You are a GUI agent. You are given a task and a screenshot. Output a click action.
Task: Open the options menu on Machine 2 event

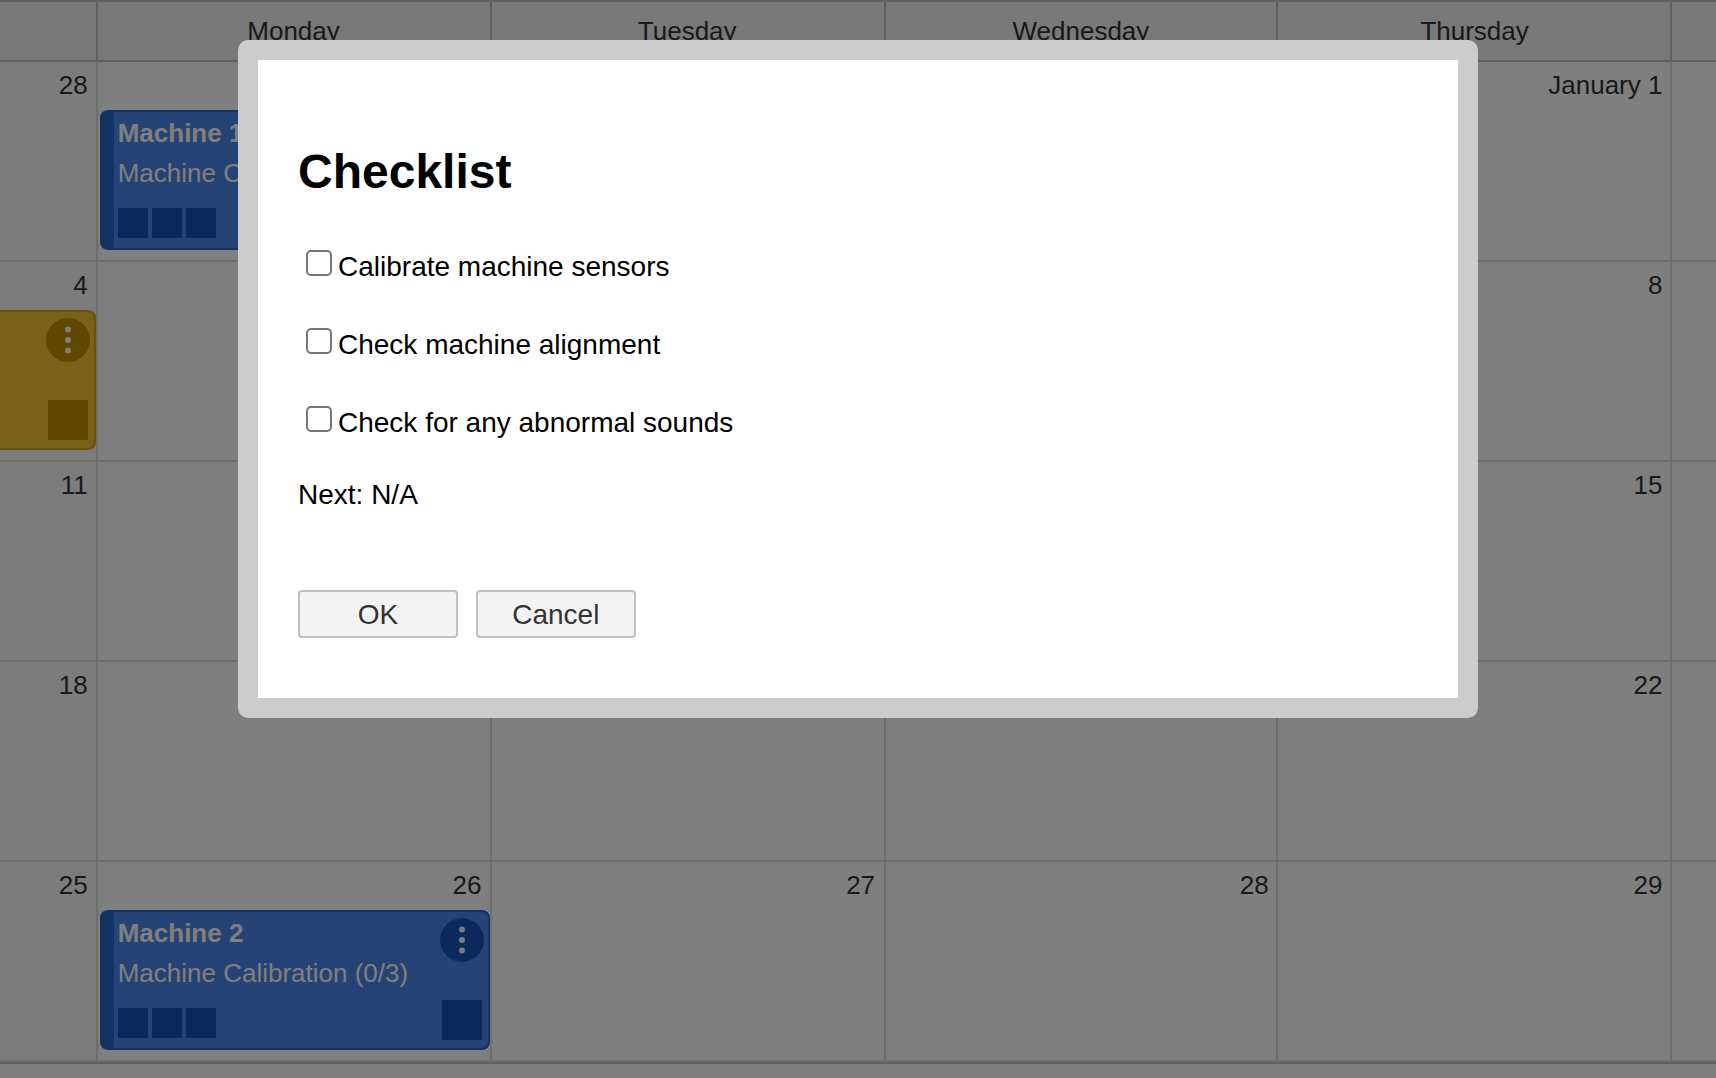[x=461, y=940]
